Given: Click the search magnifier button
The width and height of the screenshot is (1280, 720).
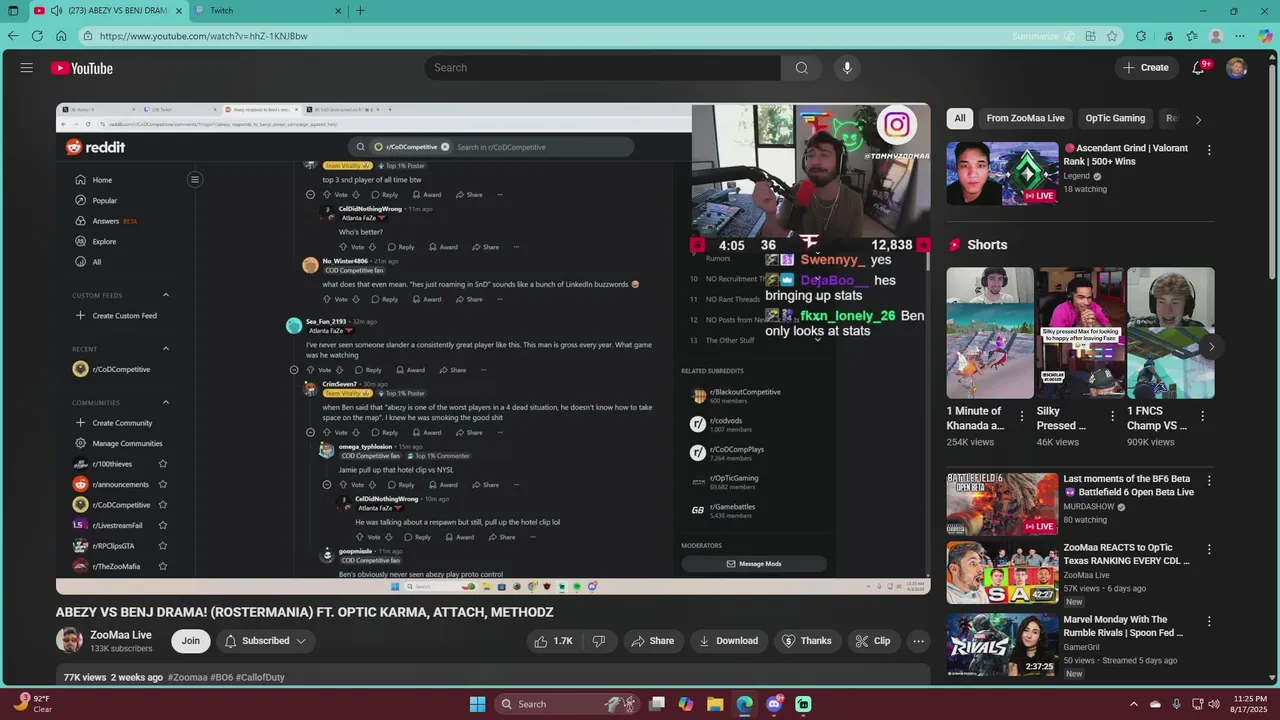Looking at the screenshot, I should coord(802,68).
